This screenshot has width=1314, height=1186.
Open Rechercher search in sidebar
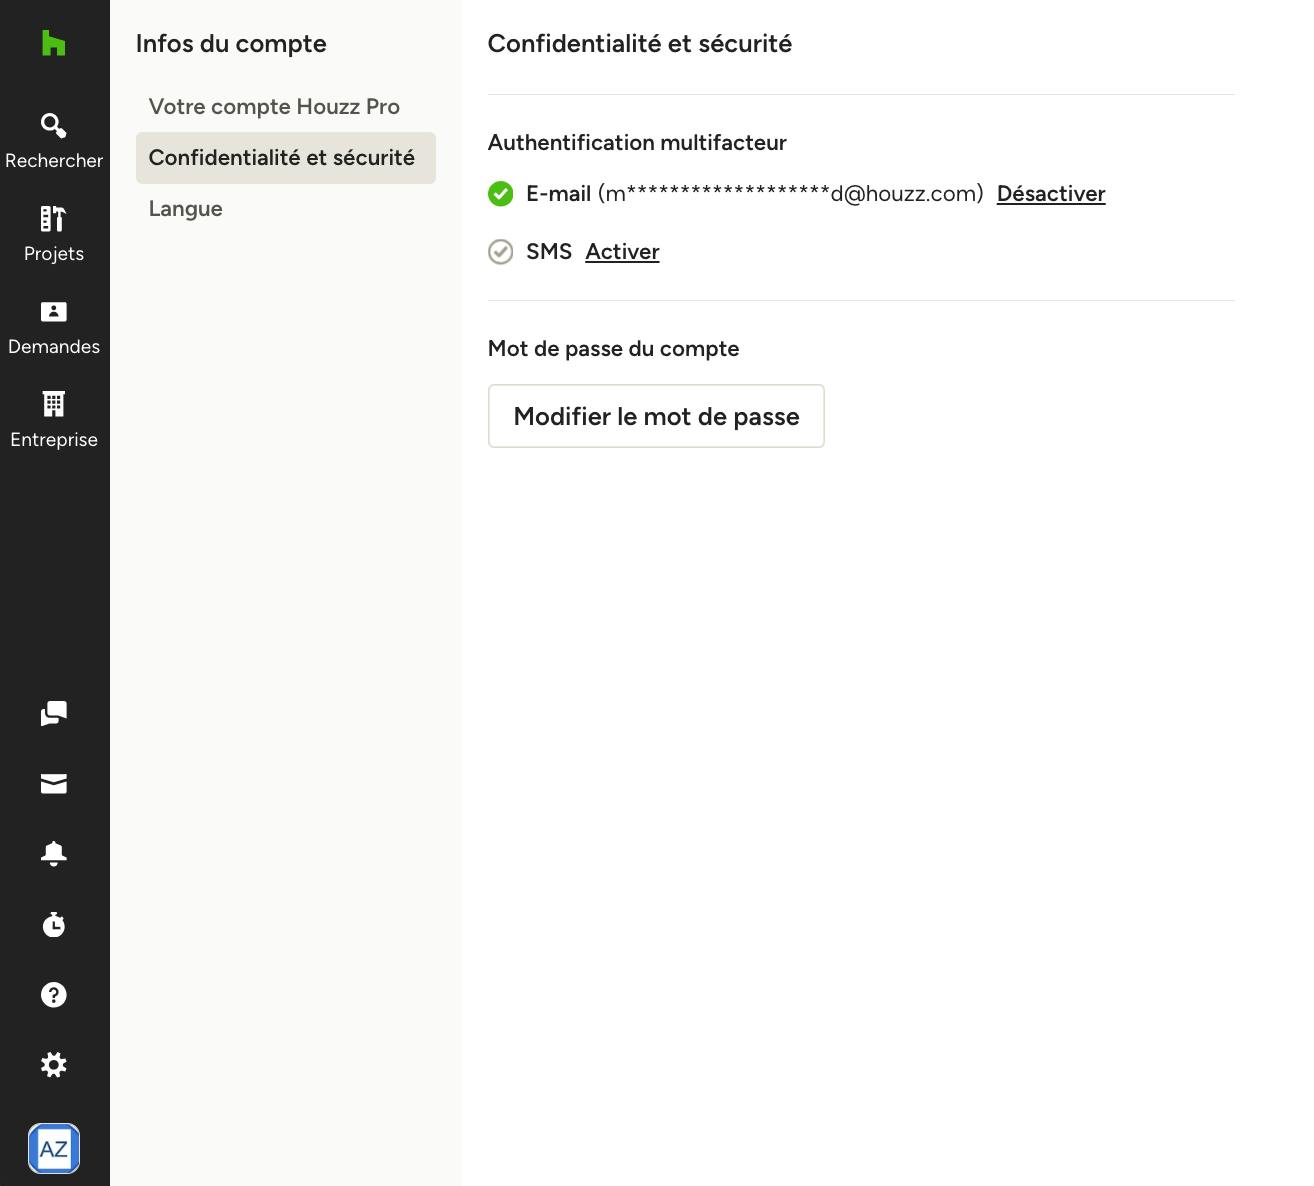point(54,141)
